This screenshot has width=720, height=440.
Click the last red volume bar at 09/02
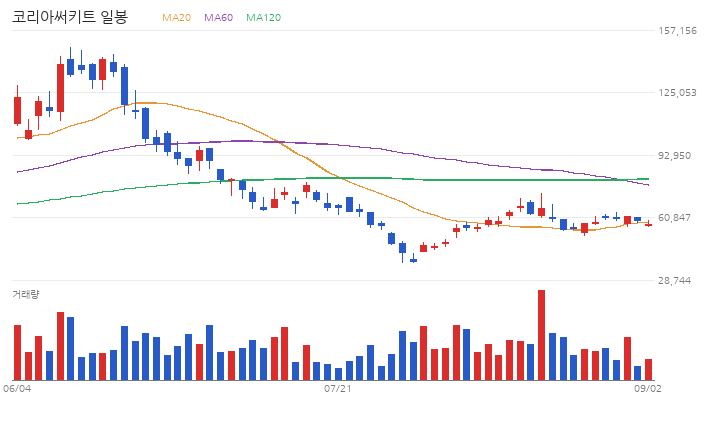[x=648, y=369]
